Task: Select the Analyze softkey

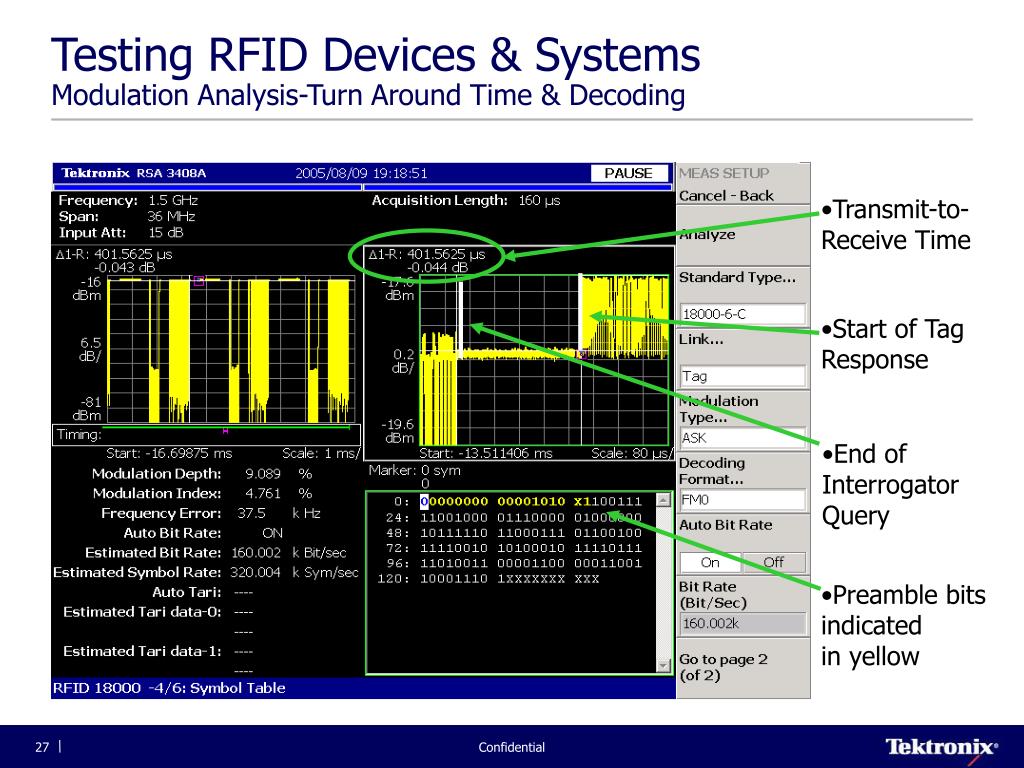Action: click(x=743, y=235)
